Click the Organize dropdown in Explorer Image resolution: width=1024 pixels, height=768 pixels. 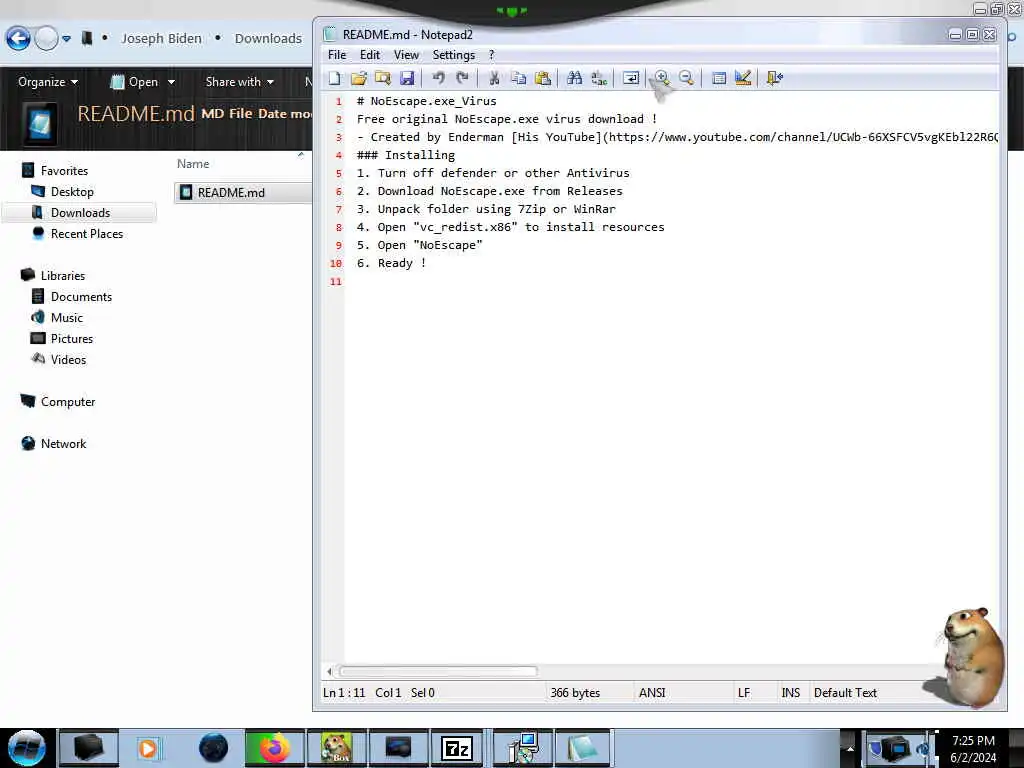pos(48,82)
